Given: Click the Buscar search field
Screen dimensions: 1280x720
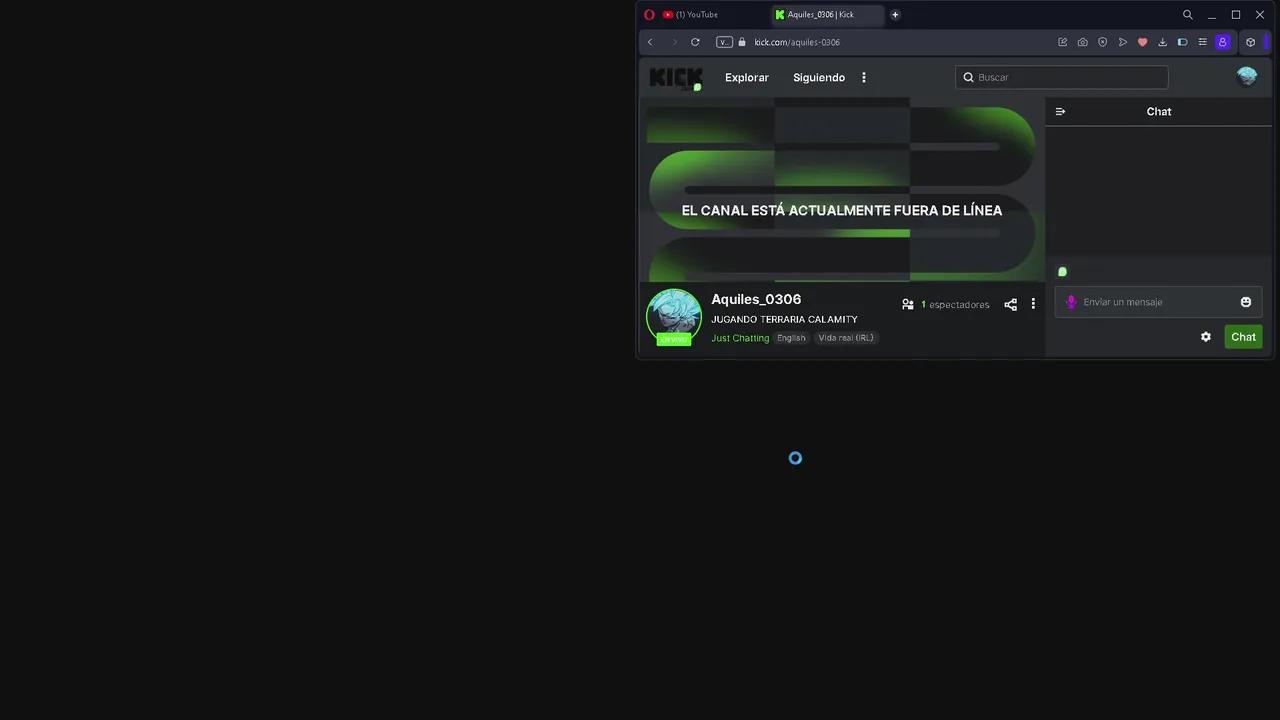Looking at the screenshot, I should click(1062, 77).
